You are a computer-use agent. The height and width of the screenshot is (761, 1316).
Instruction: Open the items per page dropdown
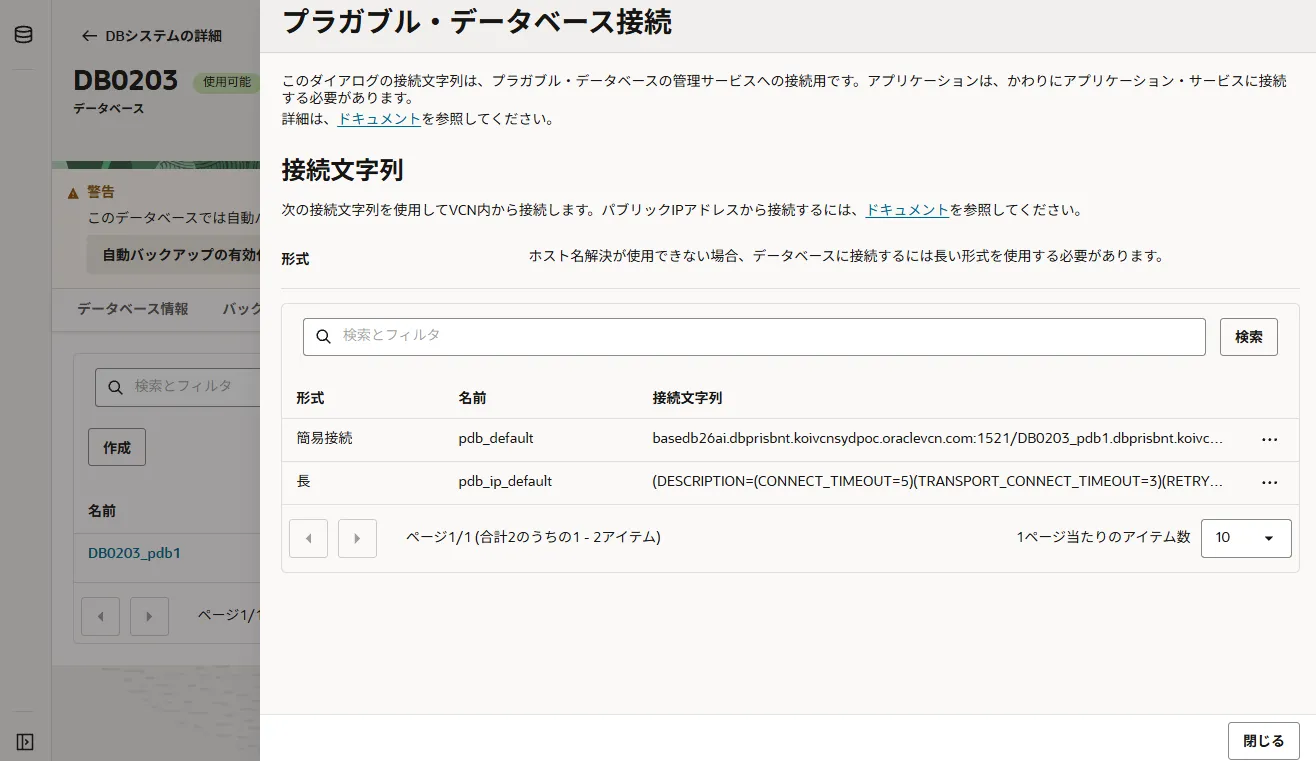pos(1245,538)
